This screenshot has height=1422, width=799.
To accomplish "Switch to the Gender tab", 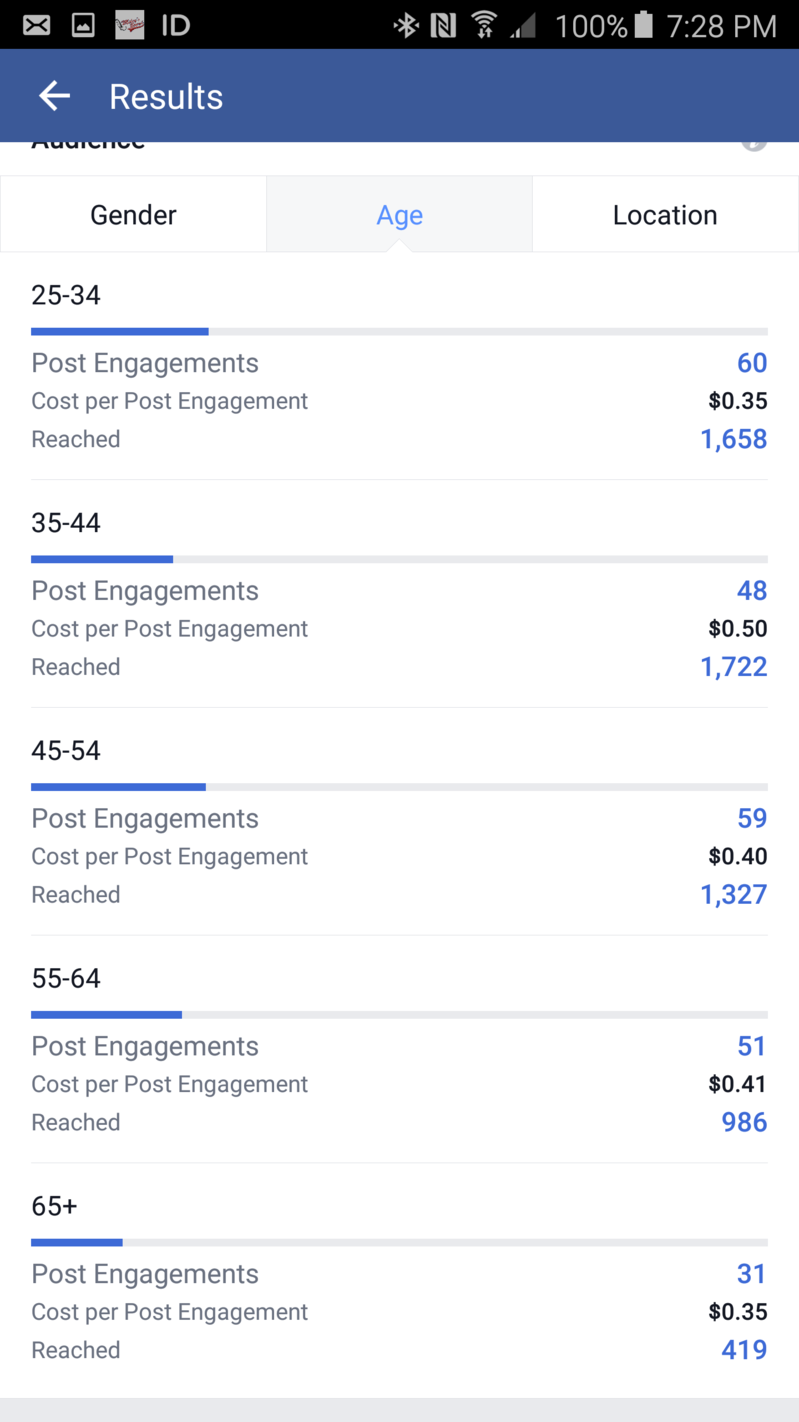I will pyautogui.click(x=133, y=215).
